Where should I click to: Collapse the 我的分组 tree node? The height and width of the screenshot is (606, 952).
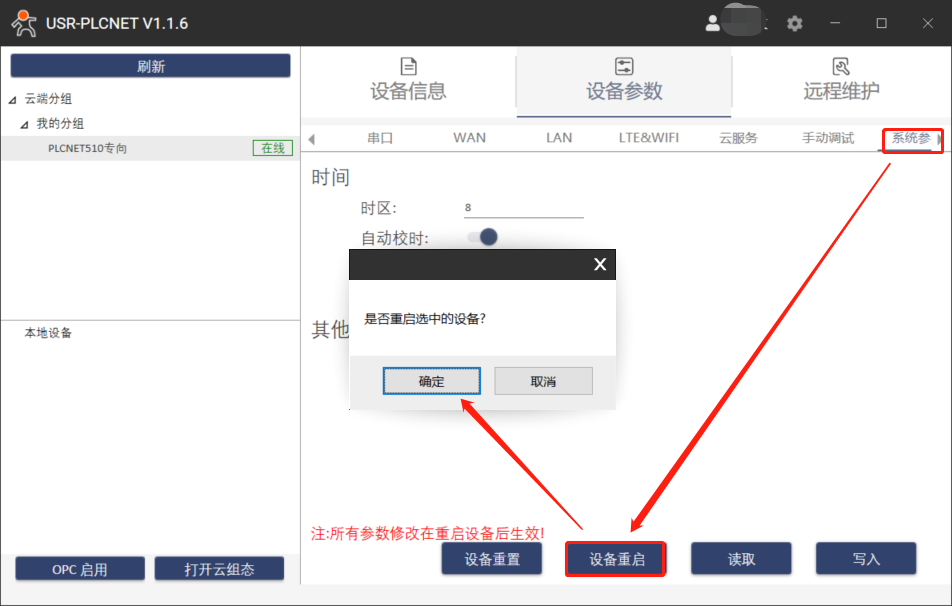click(x=25, y=124)
